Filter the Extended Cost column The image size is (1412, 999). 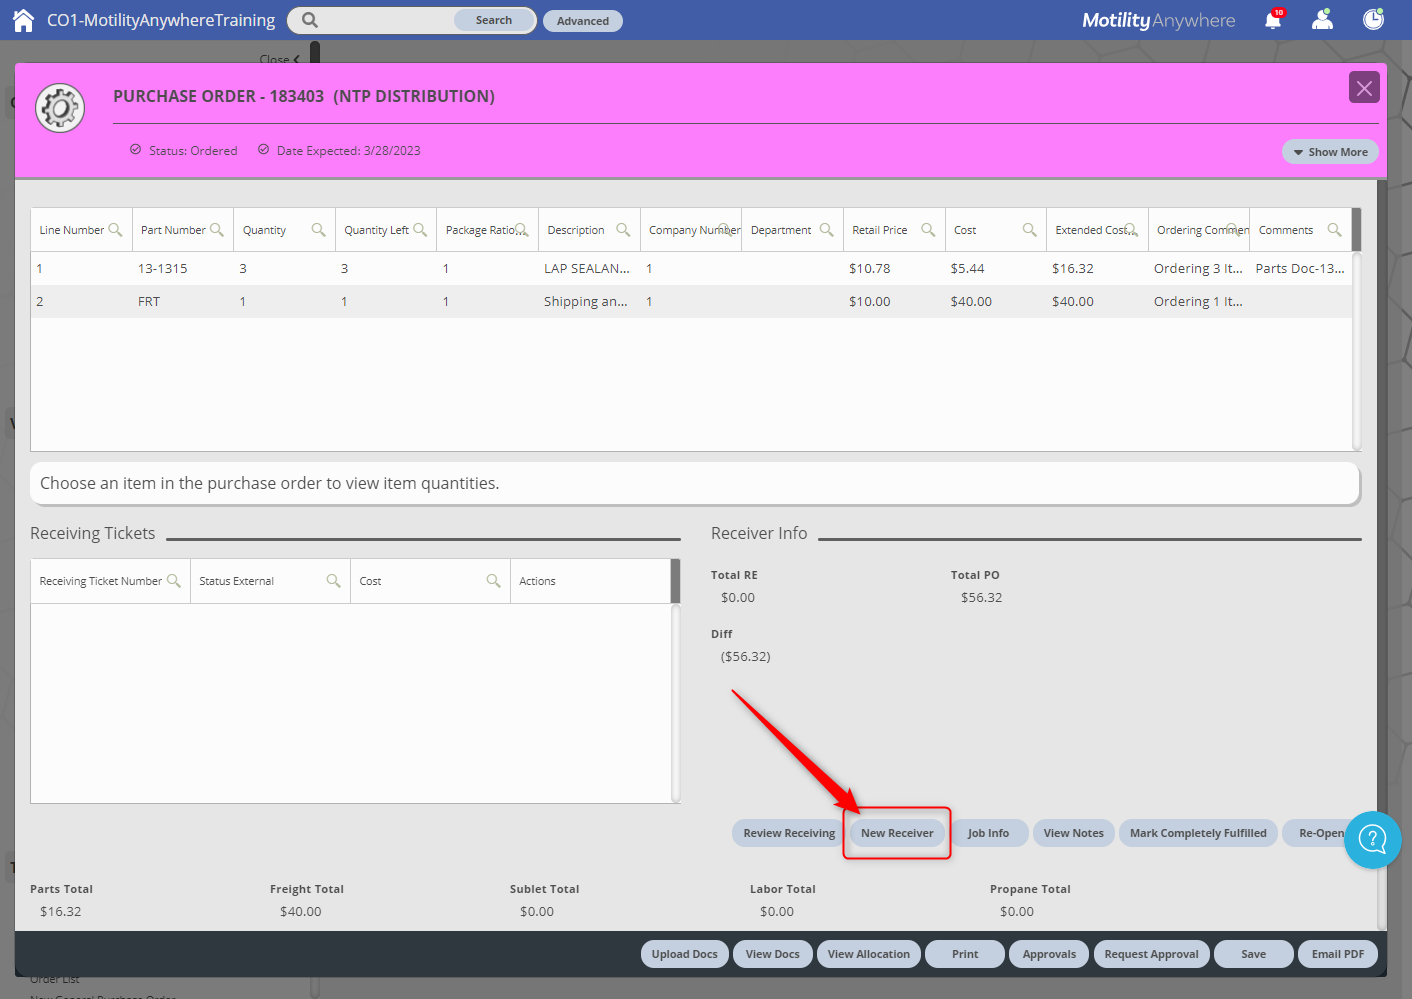point(1131,230)
